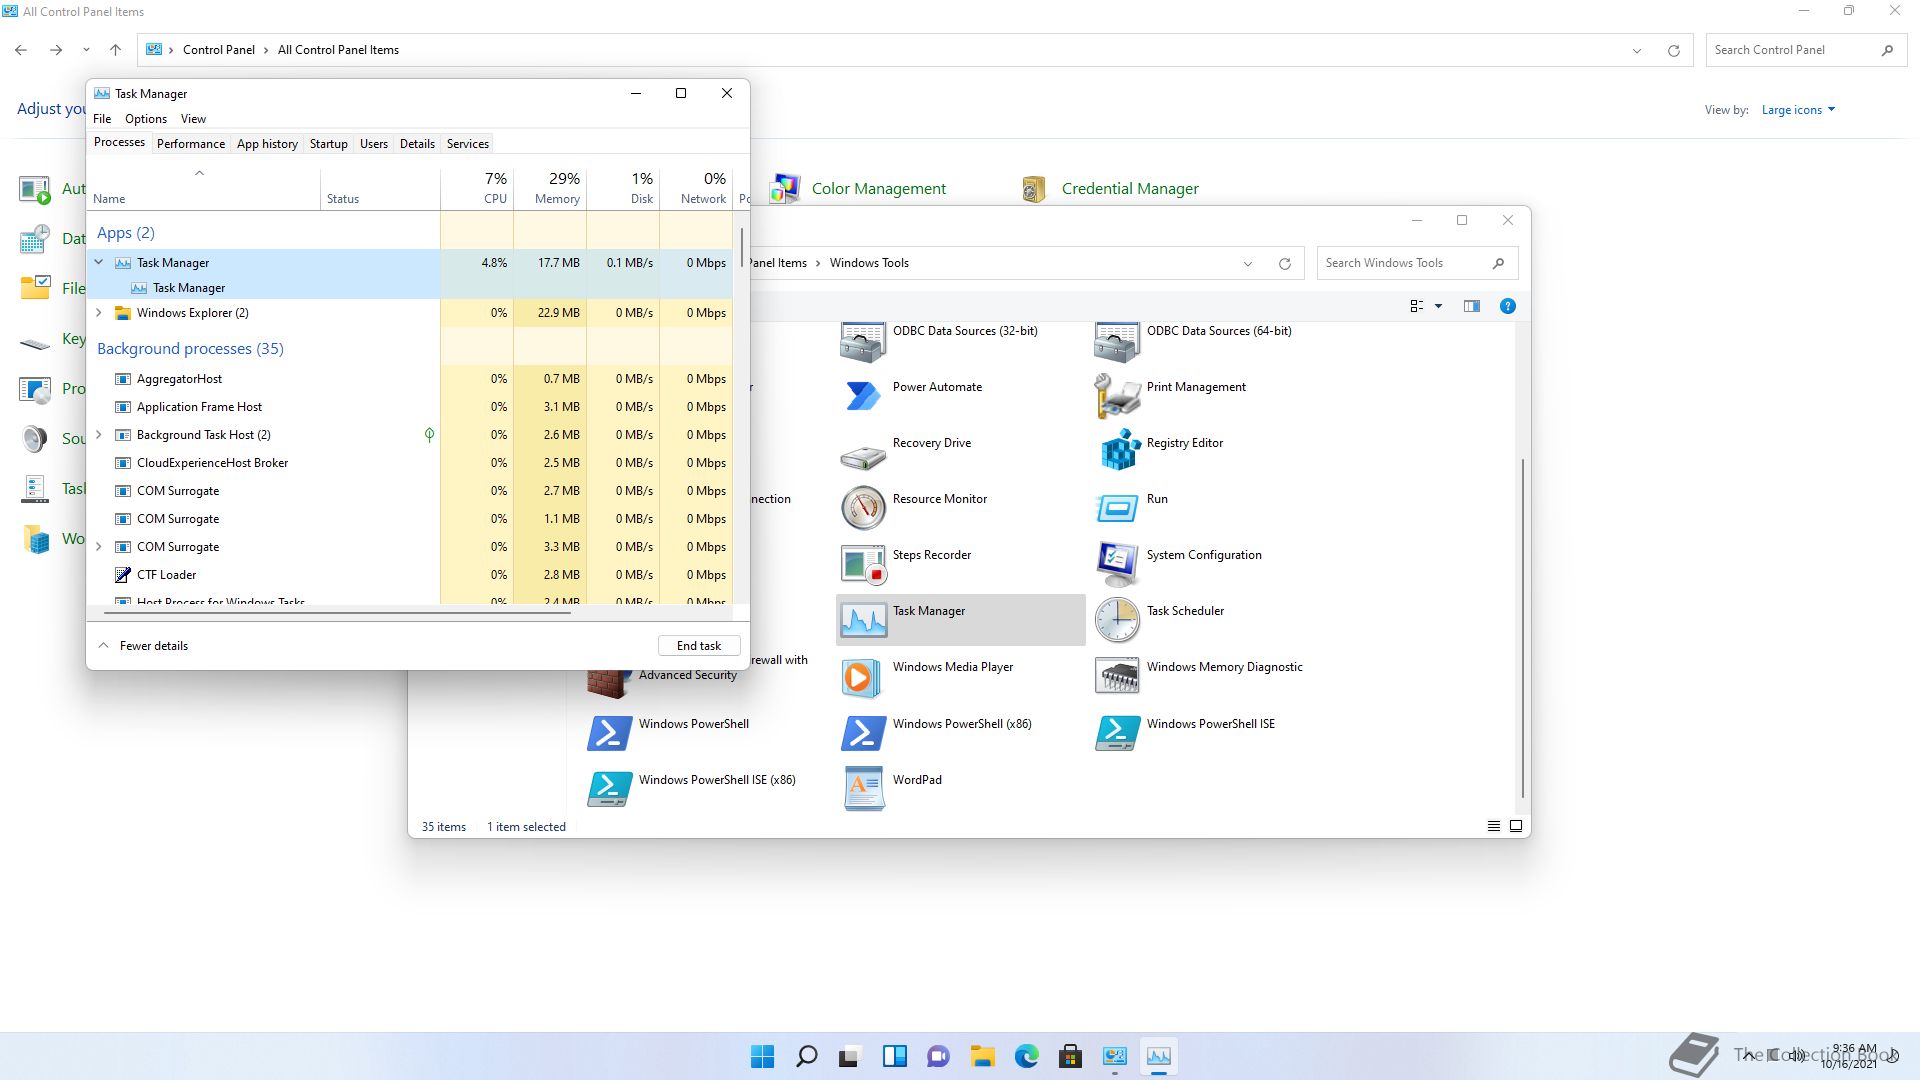Switch to the Performance tab
Image resolution: width=1920 pixels, height=1080 pixels.
tap(191, 144)
